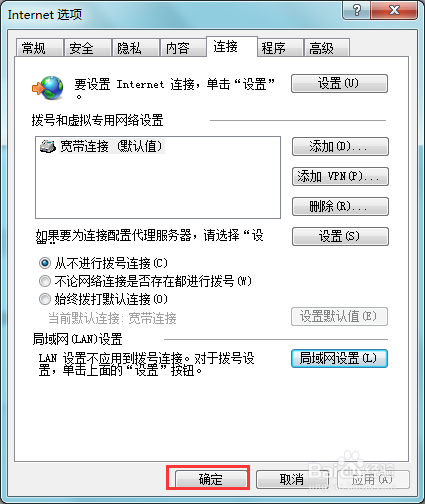Open the 高级 tab
Image resolution: width=425 pixels, height=504 pixels.
(327, 48)
